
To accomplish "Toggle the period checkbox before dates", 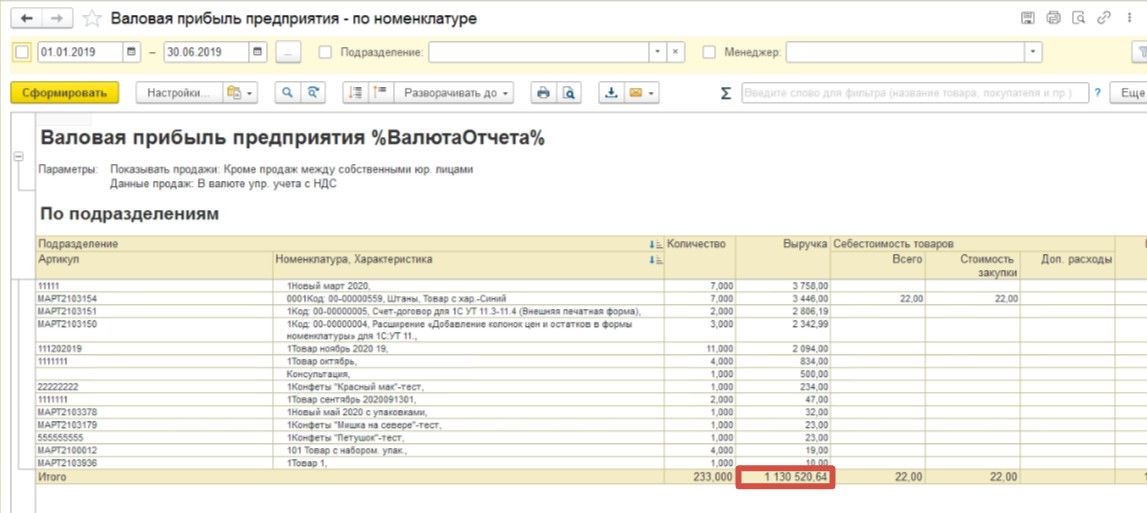I will coord(22,52).
